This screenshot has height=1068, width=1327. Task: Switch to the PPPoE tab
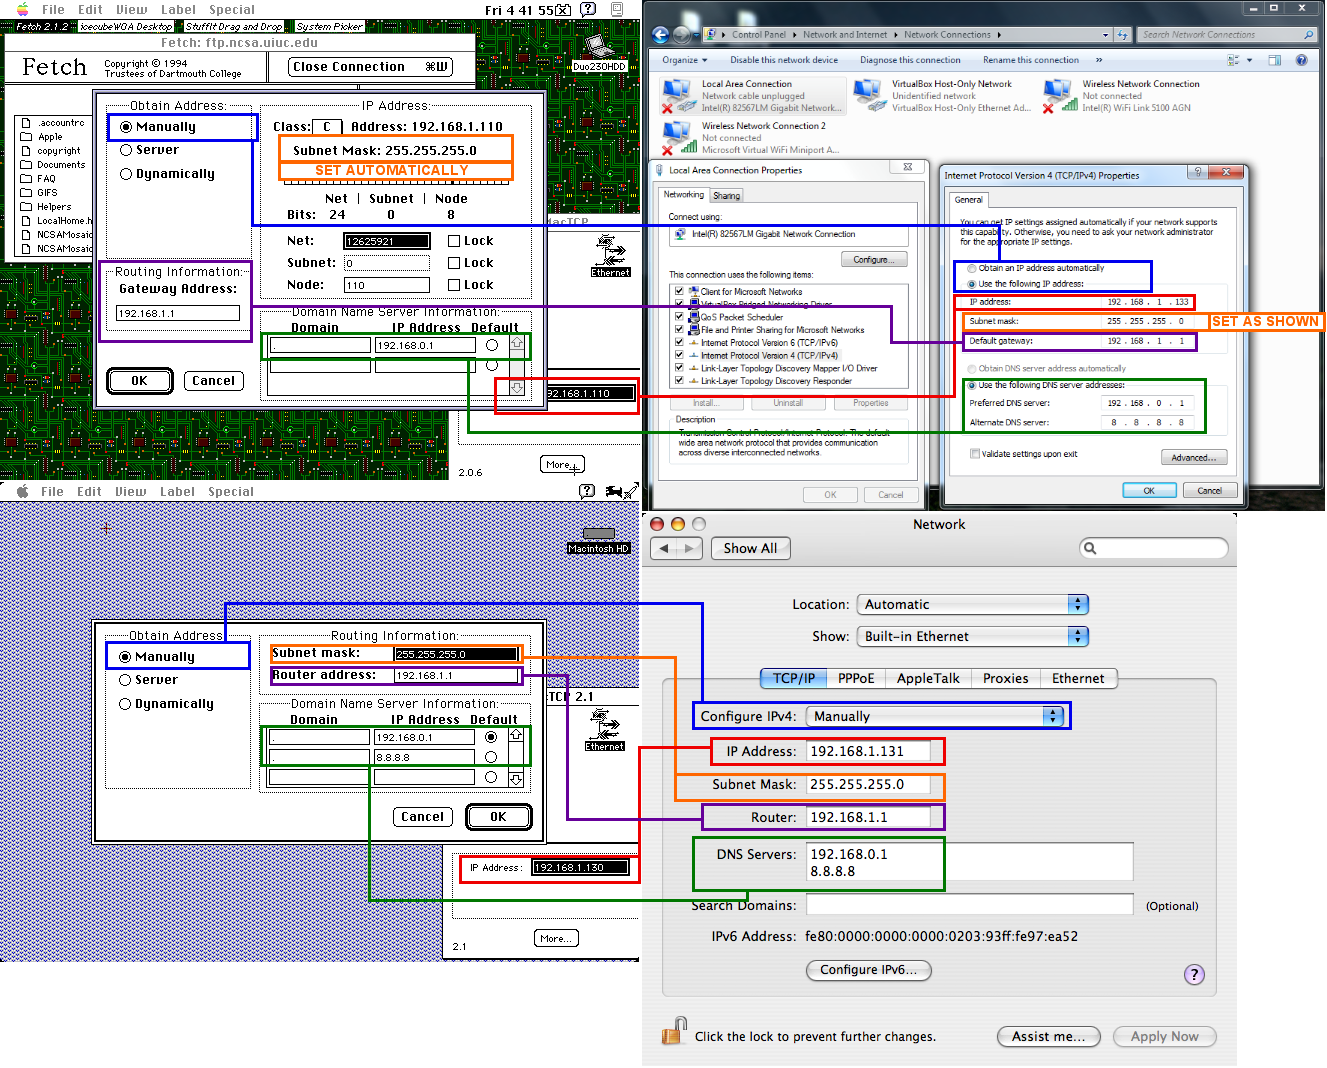click(x=856, y=678)
